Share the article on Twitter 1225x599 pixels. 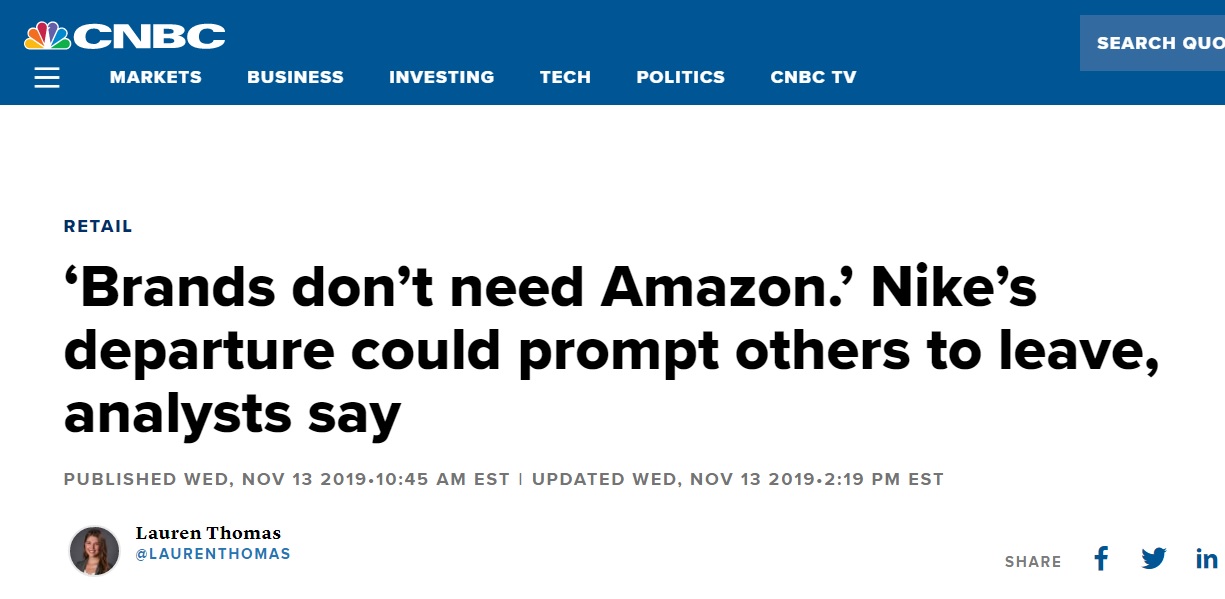point(1154,558)
